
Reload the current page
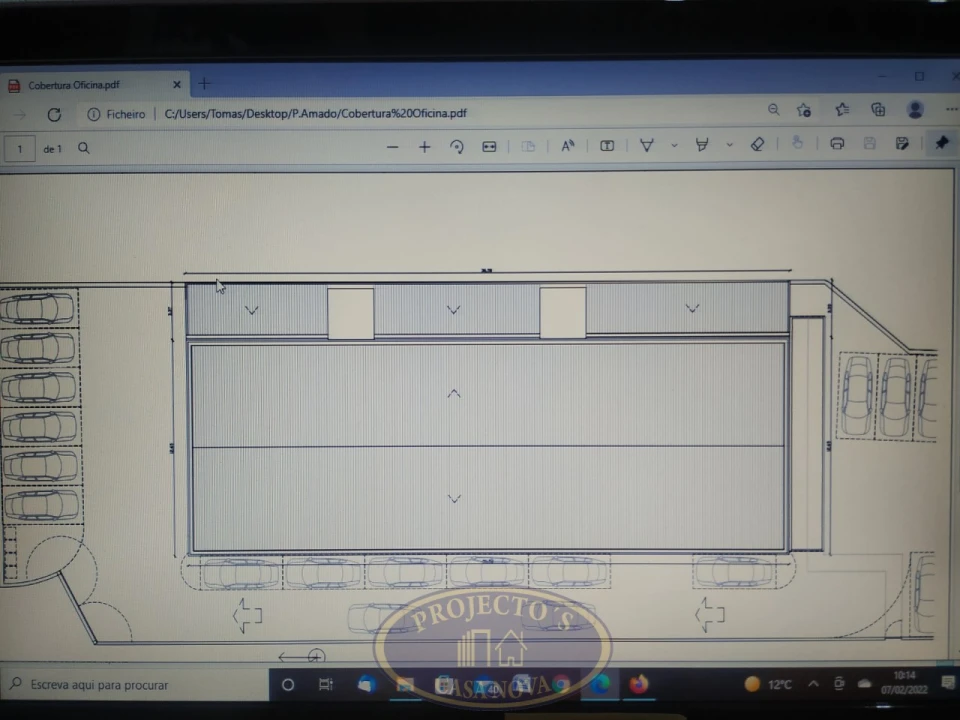point(54,115)
